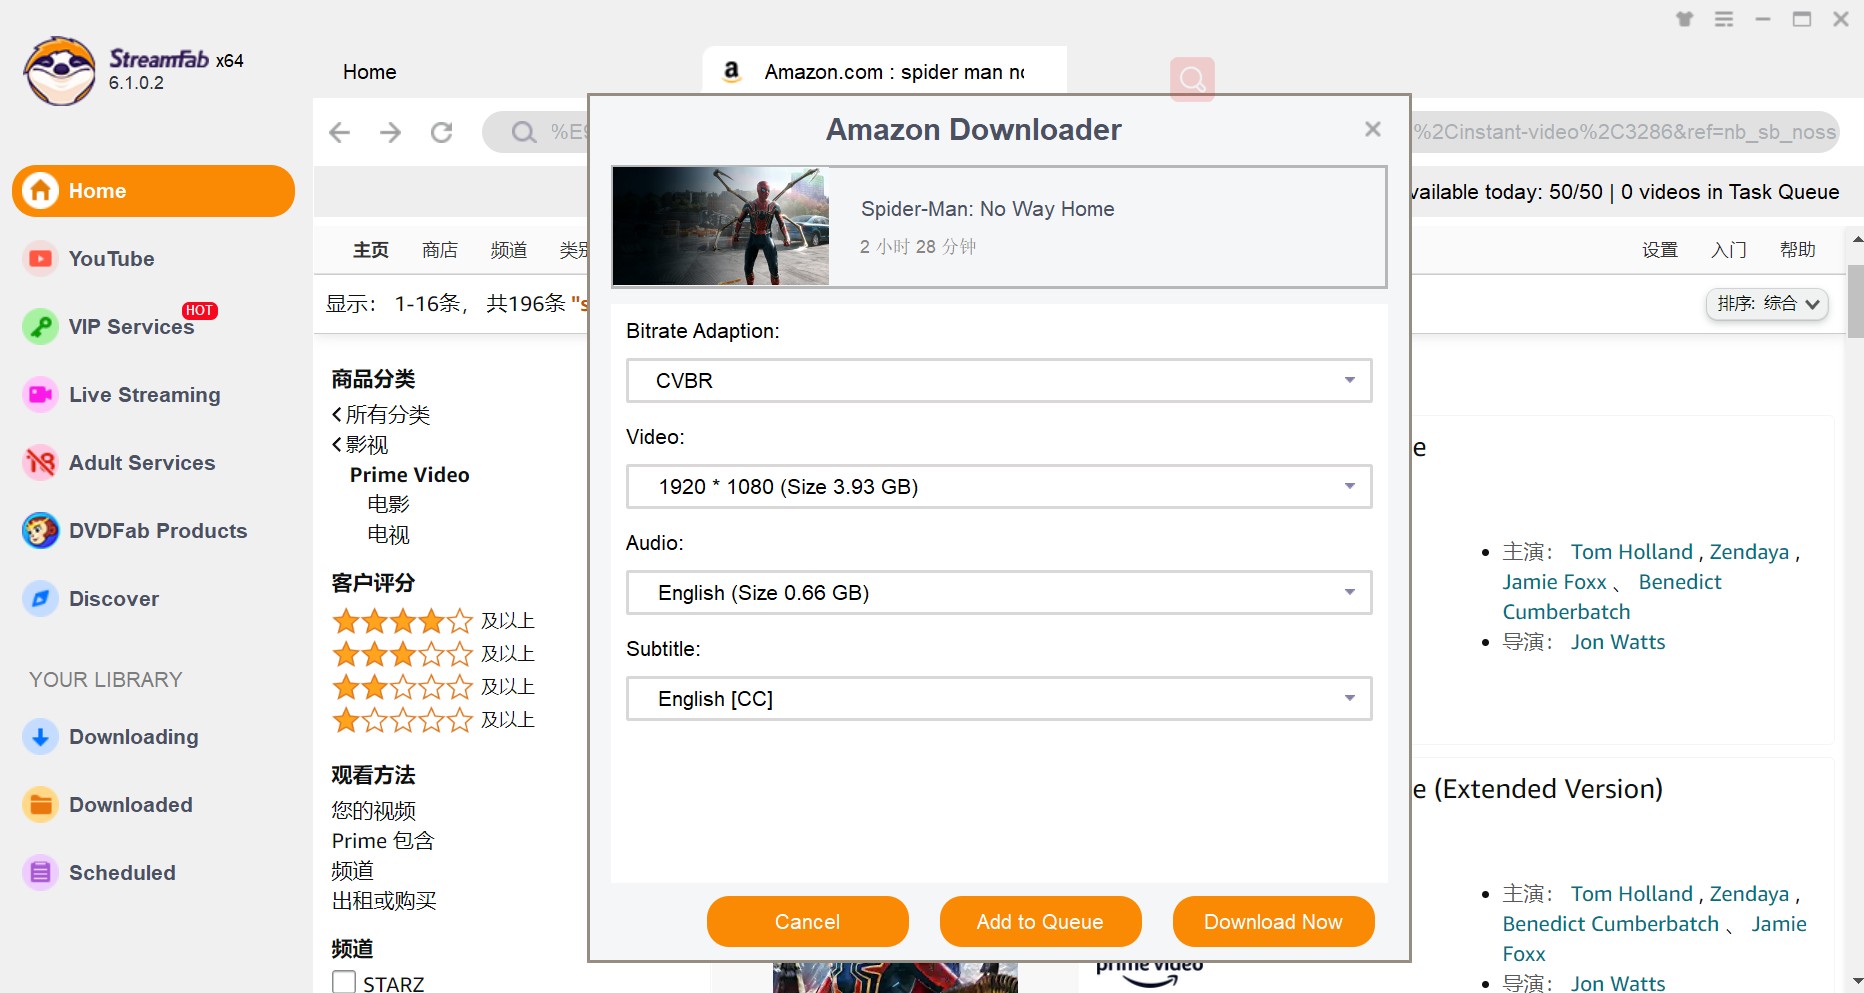
Task: Open Adult Services icon
Action: [40, 463]
